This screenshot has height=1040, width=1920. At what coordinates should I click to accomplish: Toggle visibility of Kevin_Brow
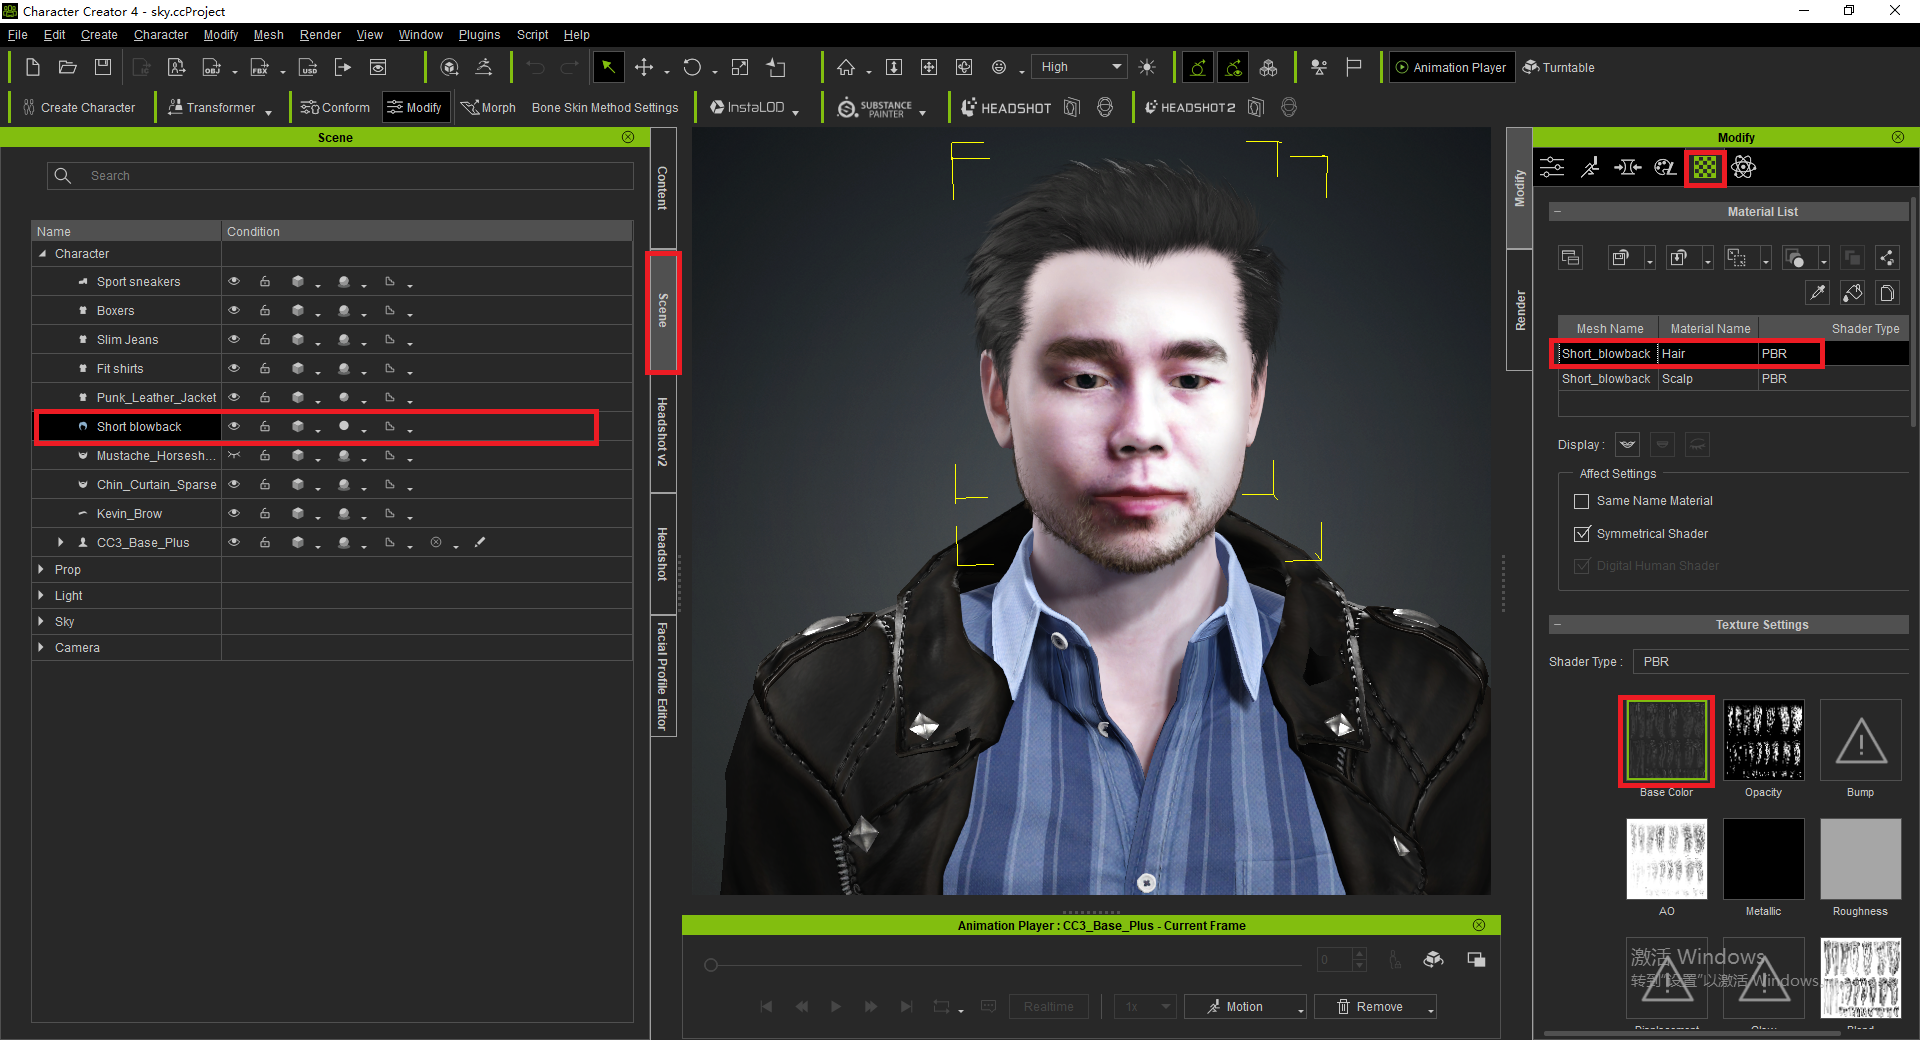[x=234, y=514]
